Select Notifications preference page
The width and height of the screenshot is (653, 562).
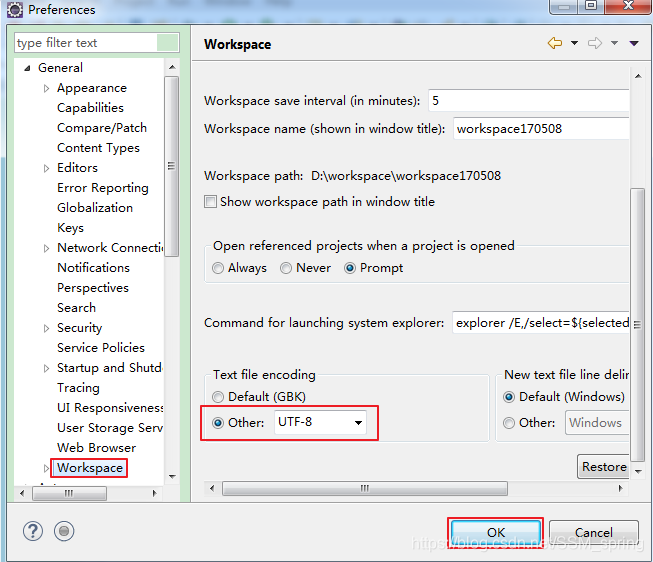tap(93, 267)
